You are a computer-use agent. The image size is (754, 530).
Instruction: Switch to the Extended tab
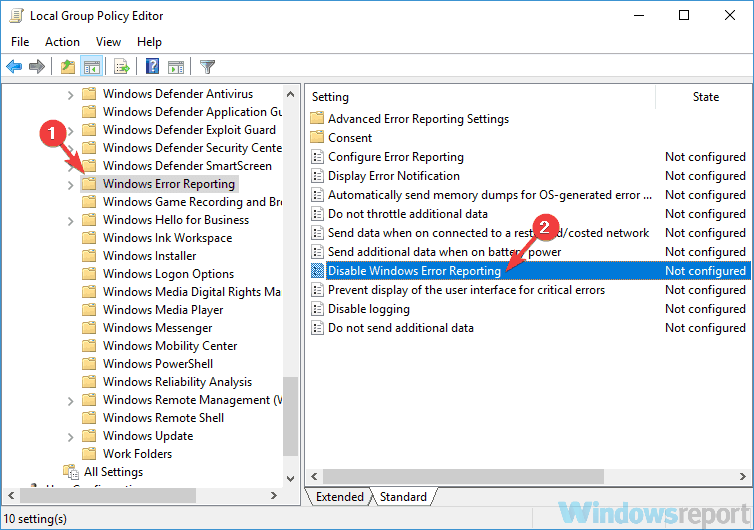(339, 497)
